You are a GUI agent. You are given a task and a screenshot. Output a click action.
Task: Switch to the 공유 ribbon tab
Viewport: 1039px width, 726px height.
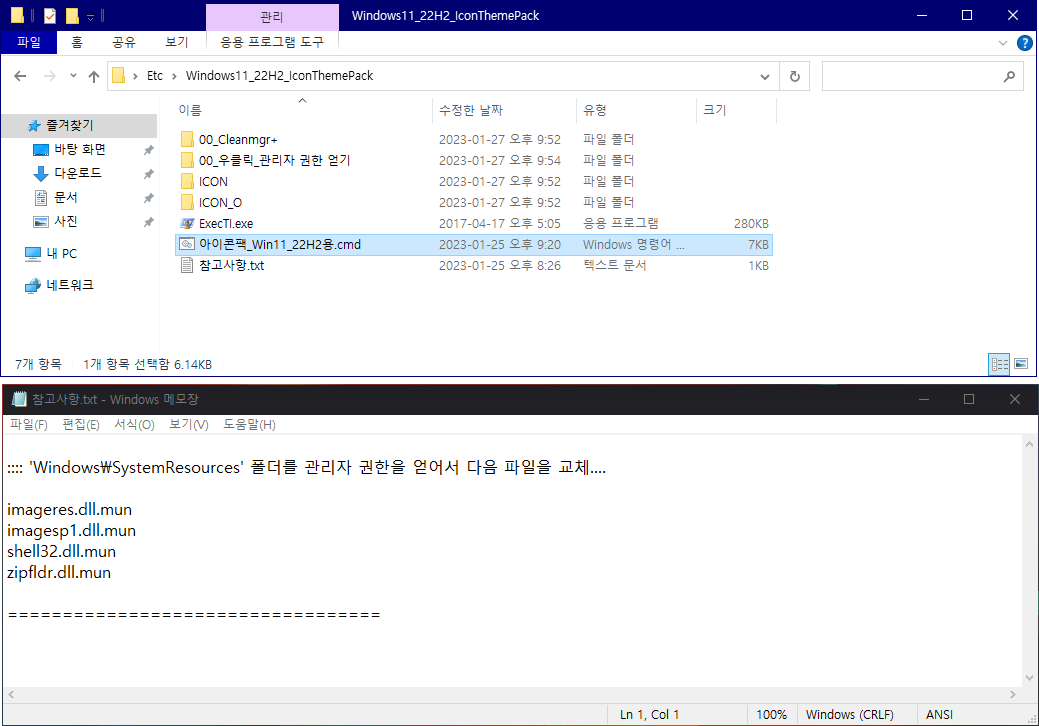[x=124, y=42]
